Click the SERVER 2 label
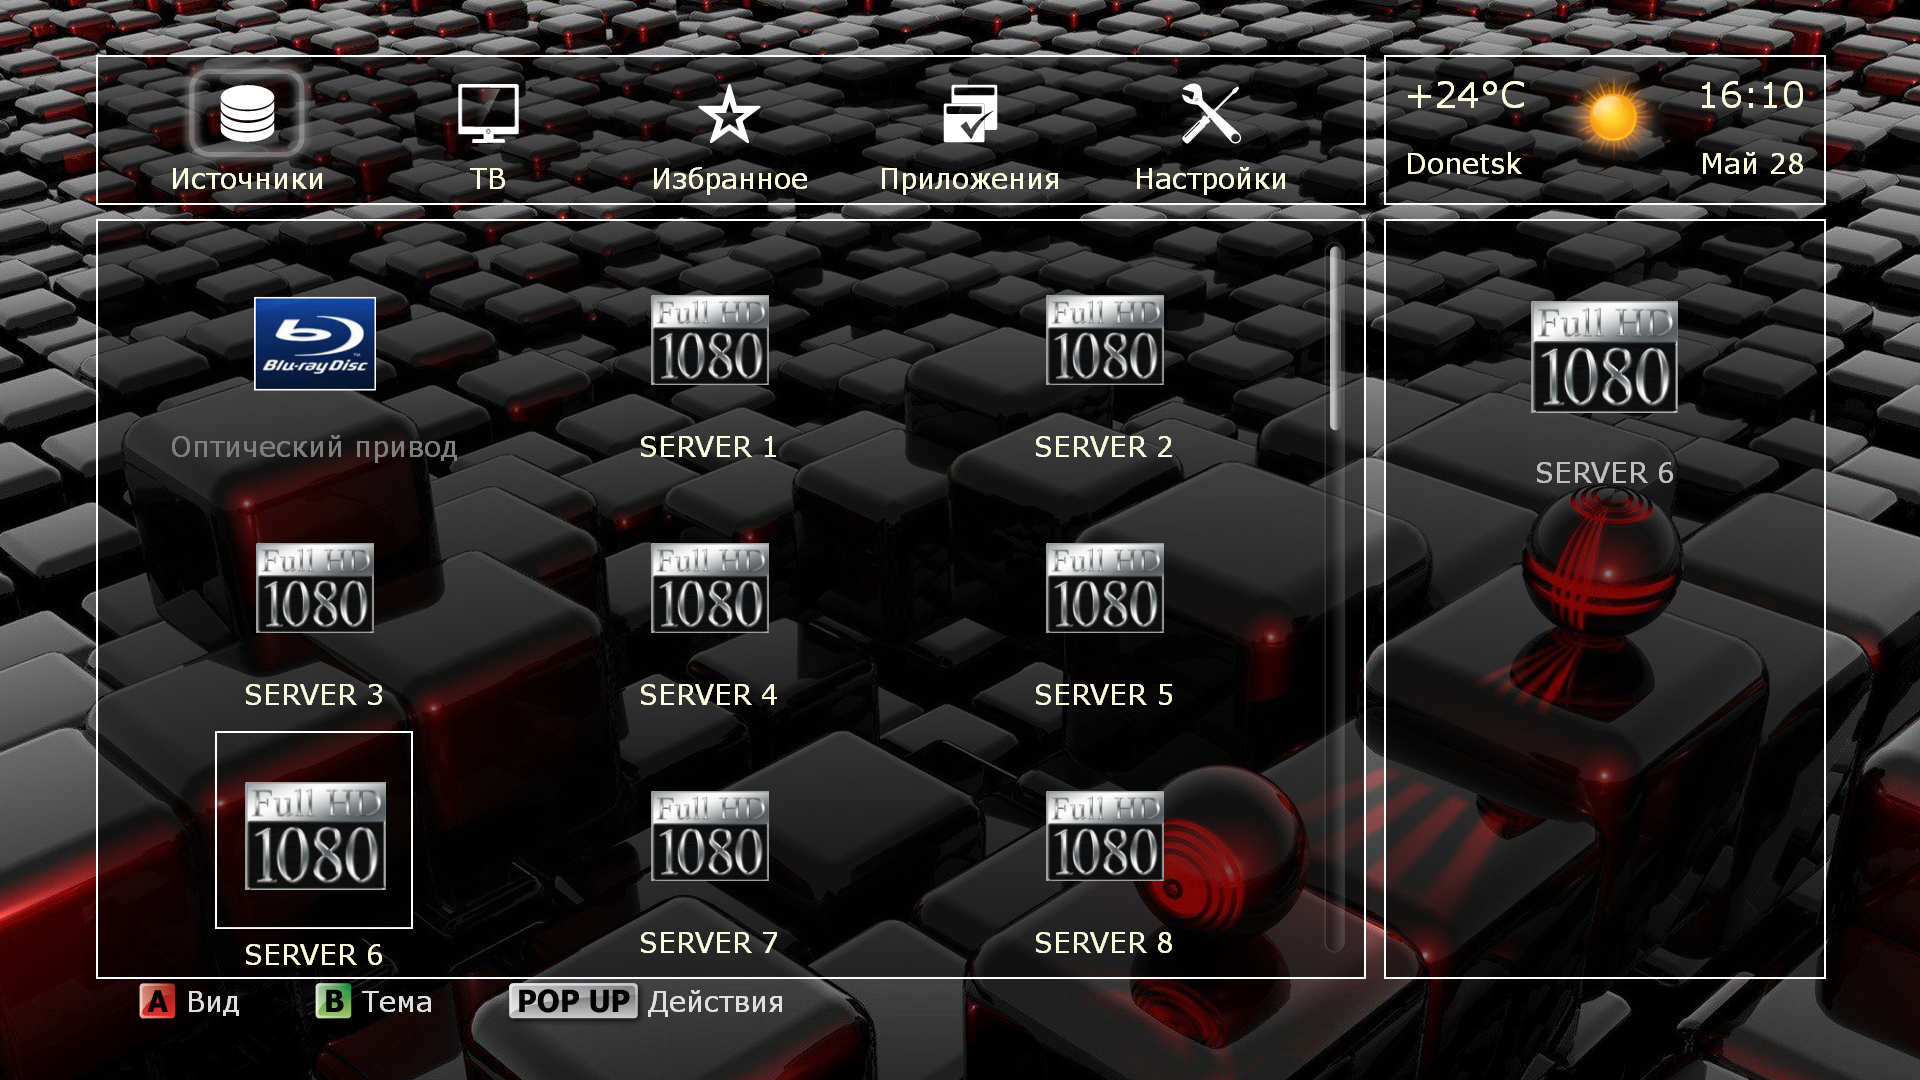Image resolution: width=1920 pixels, height=1080 pixels. coord(1104,447)
